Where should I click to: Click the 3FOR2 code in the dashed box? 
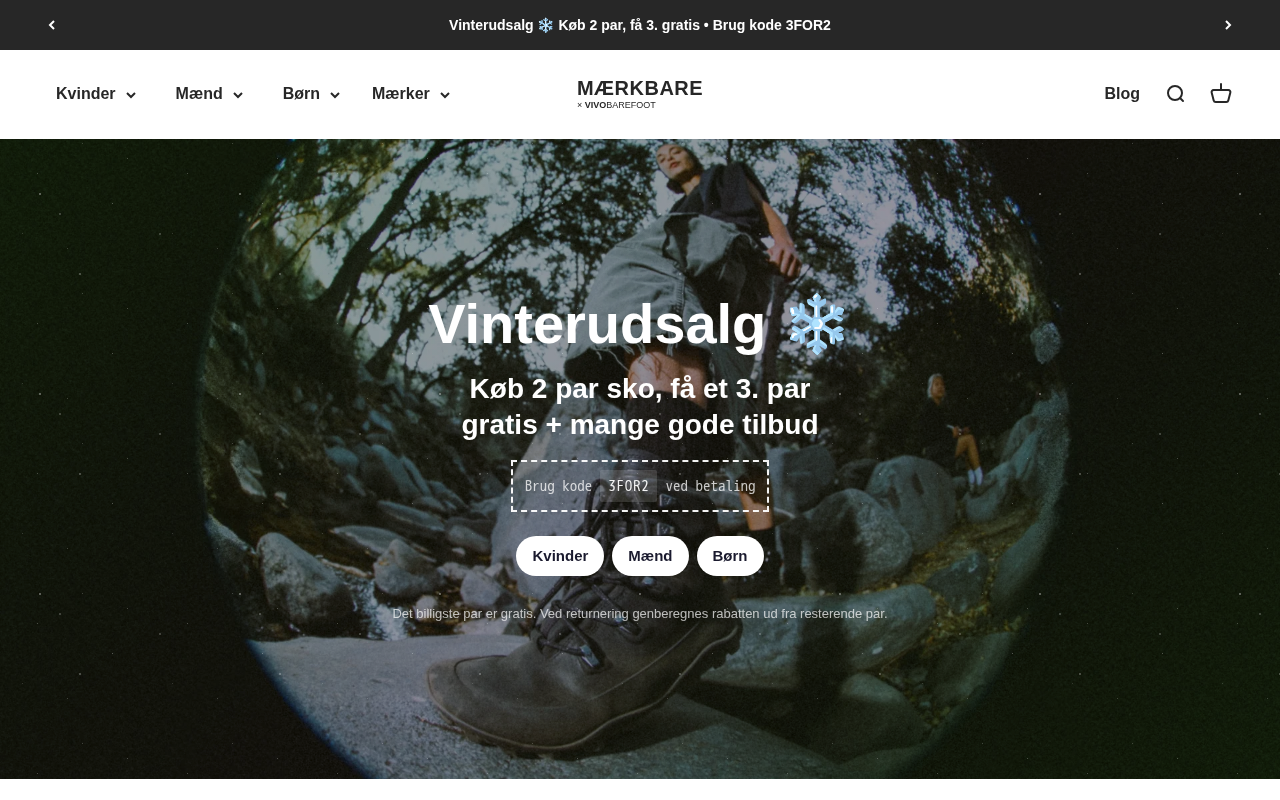point(629,486)
